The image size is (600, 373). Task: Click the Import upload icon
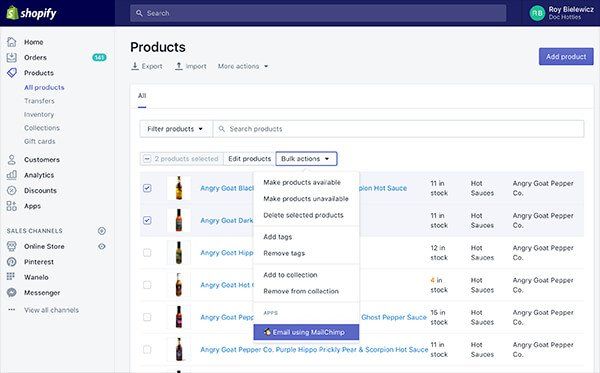[x=179, y=66]
